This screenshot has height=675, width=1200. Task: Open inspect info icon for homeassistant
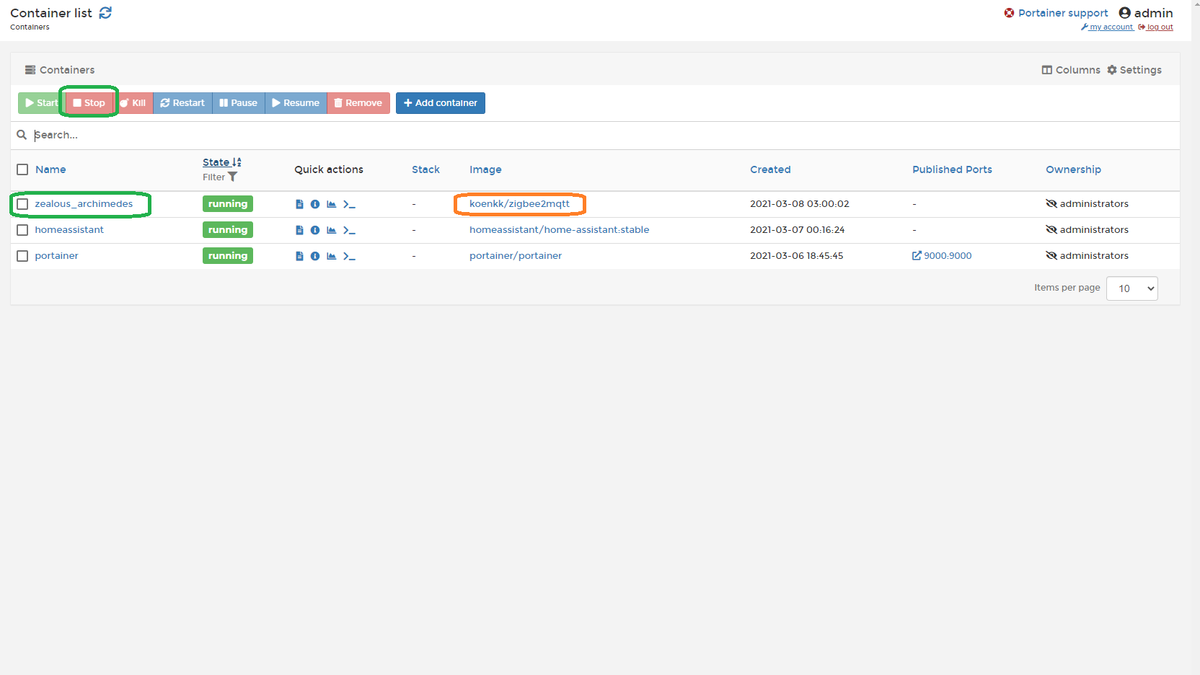(x=315, y=230)
